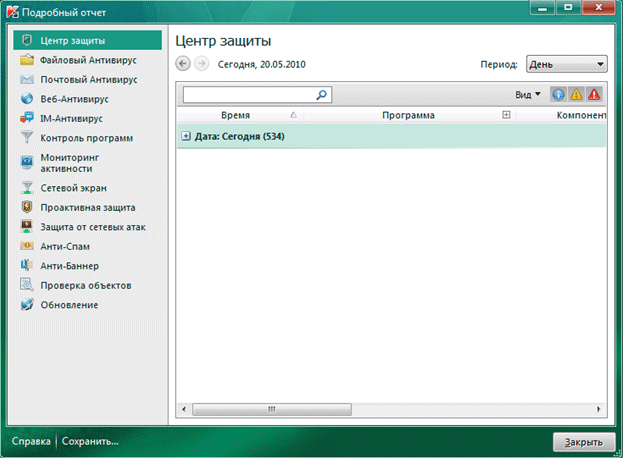Viewport: 623px width, 458px height.
Task: Select Контроль программ in sidebar
Action: coord(87,138)
